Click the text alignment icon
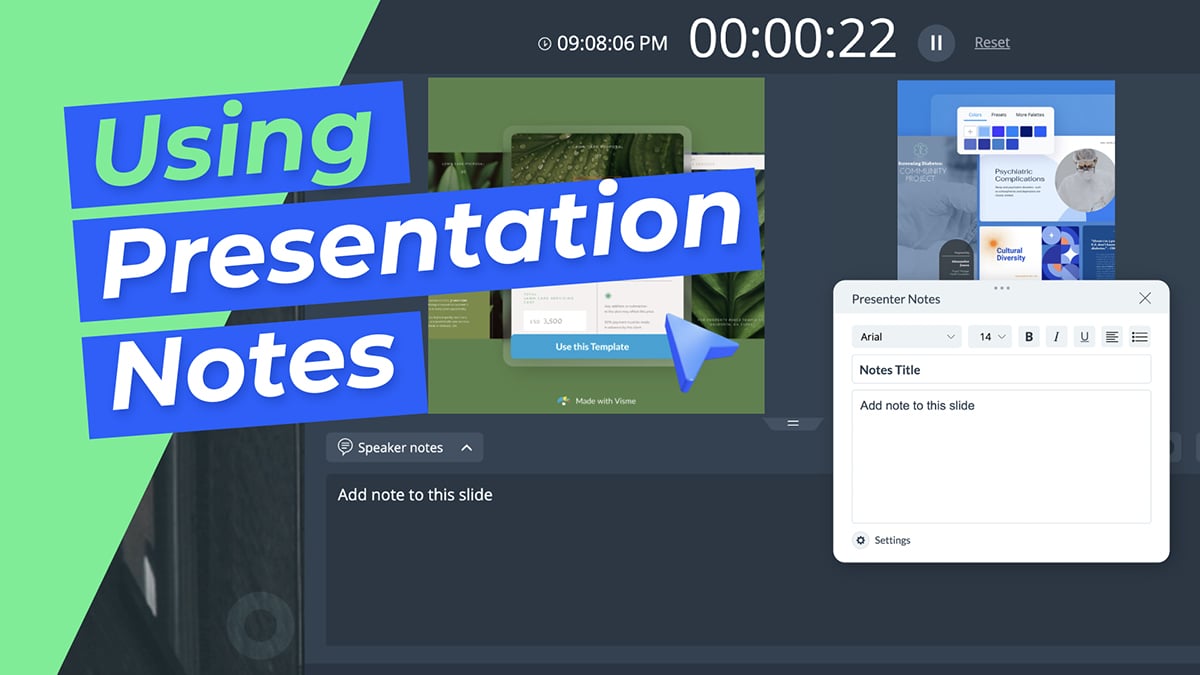 click(x=1111, y=337)
